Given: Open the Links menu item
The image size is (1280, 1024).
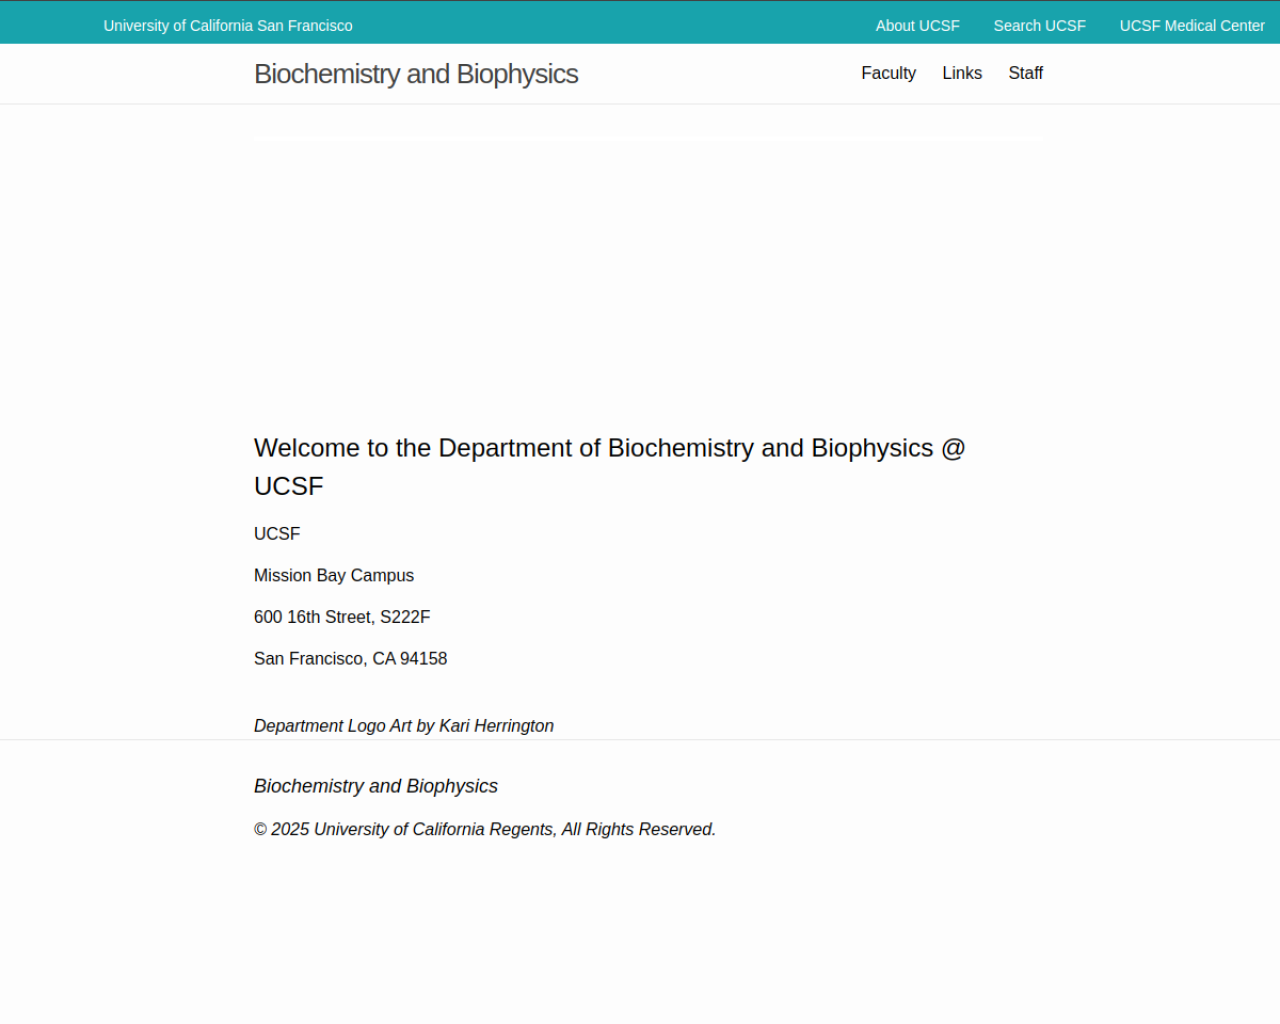Looking at the screenshot, I should (962, 73).
